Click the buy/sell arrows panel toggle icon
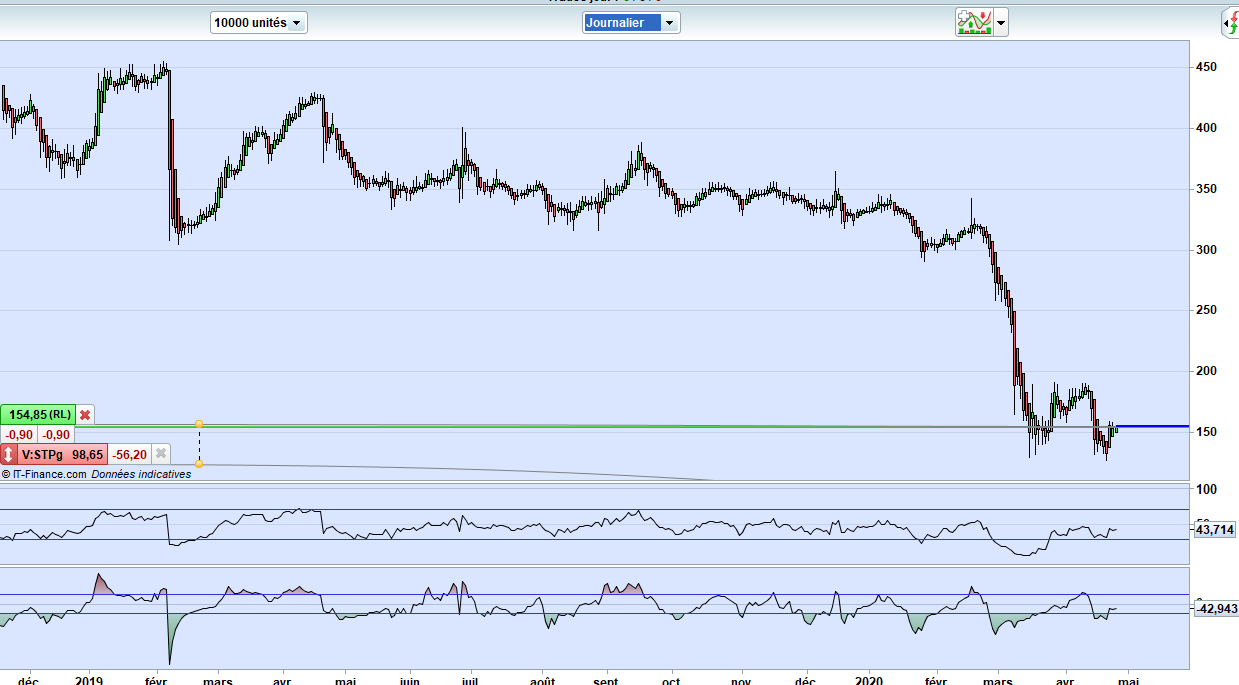The image size is (1239, 685). 1230,23
